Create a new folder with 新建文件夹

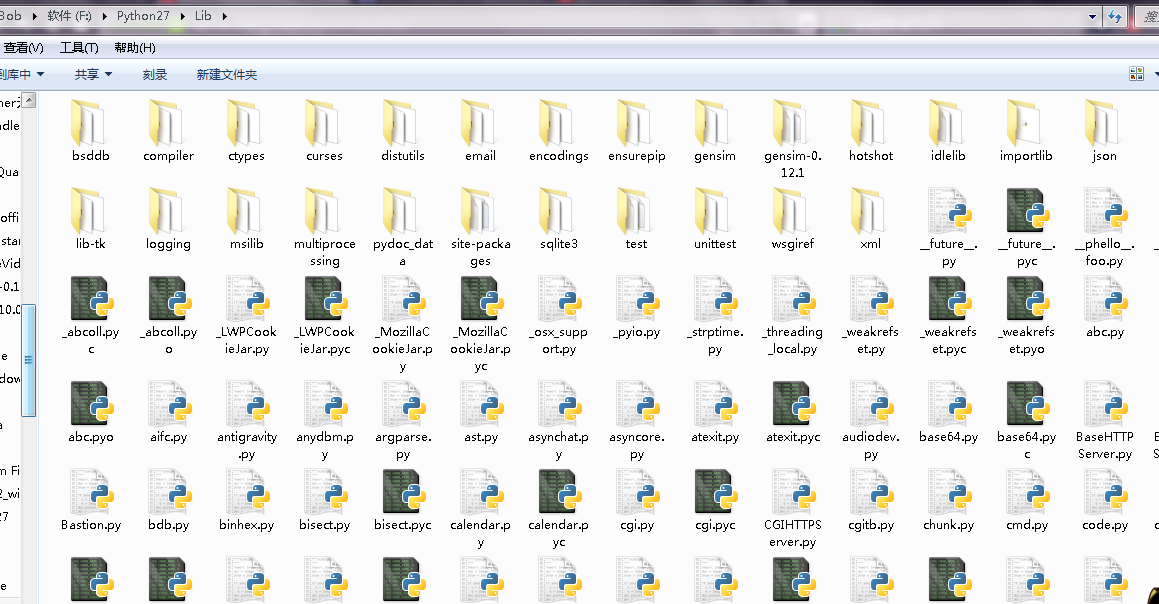pyautogui.click(x=227, y=75)
